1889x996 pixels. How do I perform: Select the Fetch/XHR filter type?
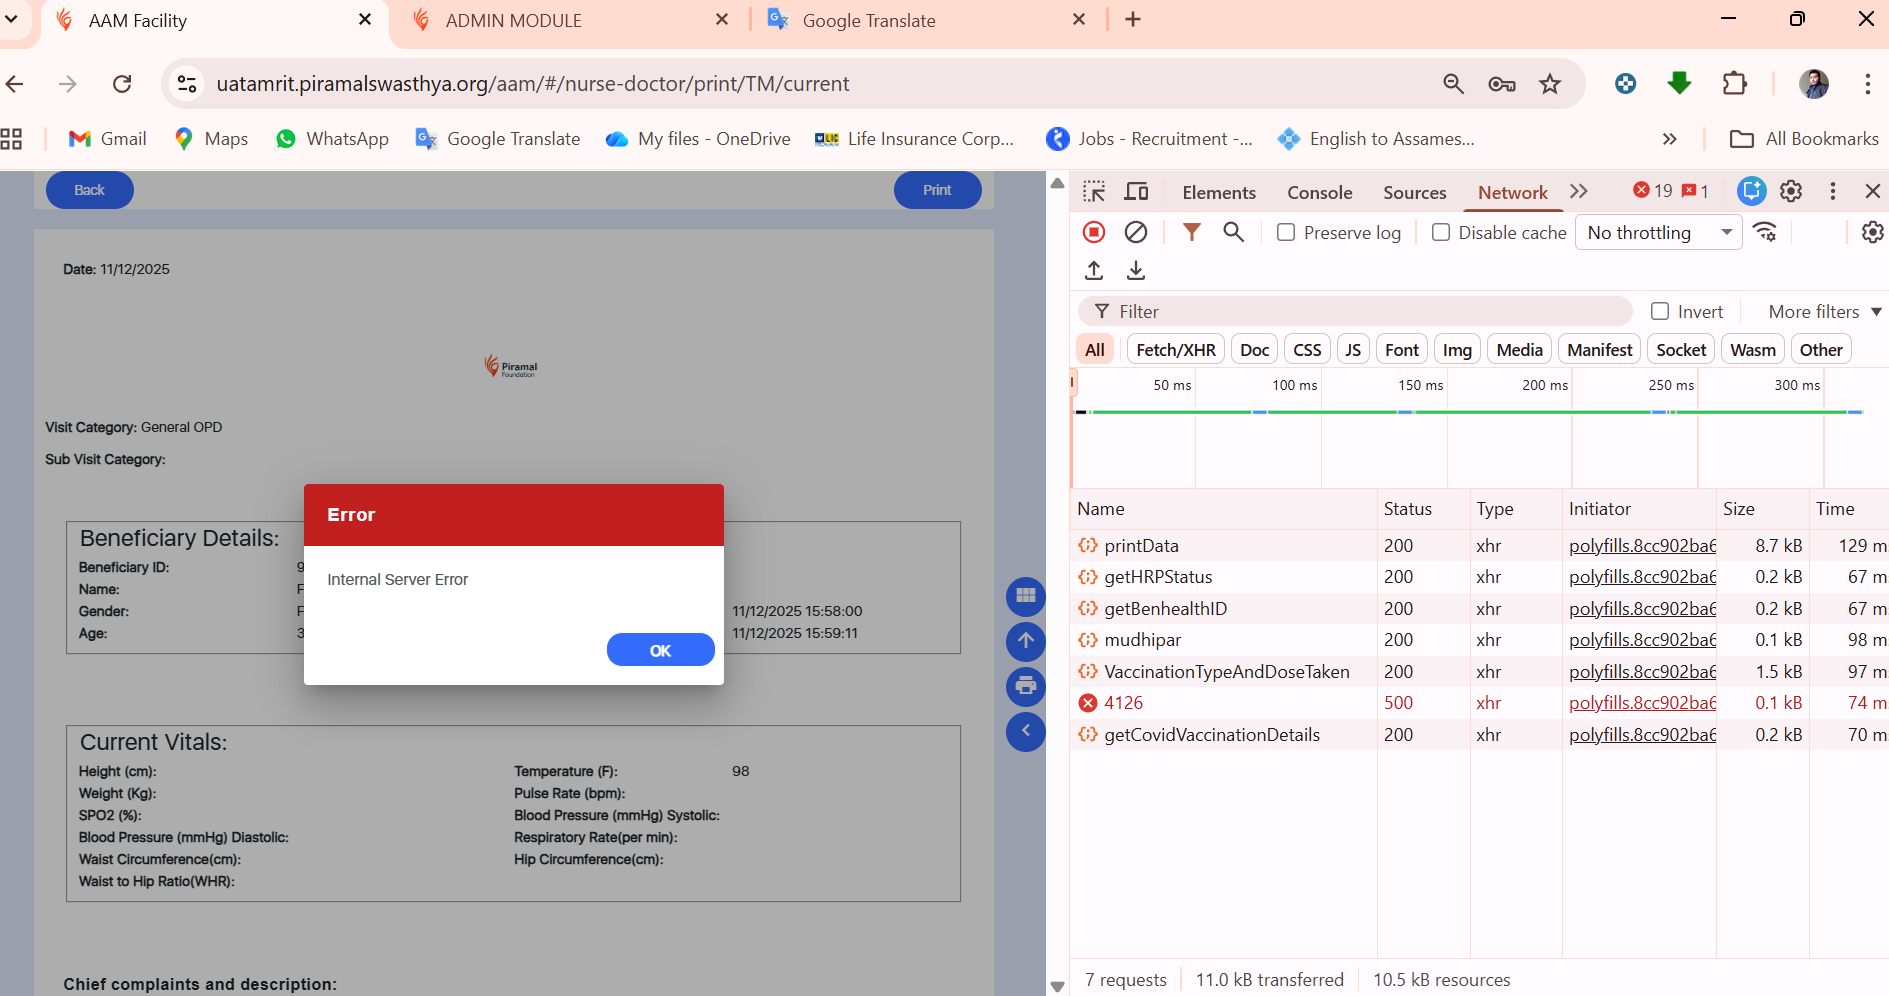click(x=1176, y=349)
